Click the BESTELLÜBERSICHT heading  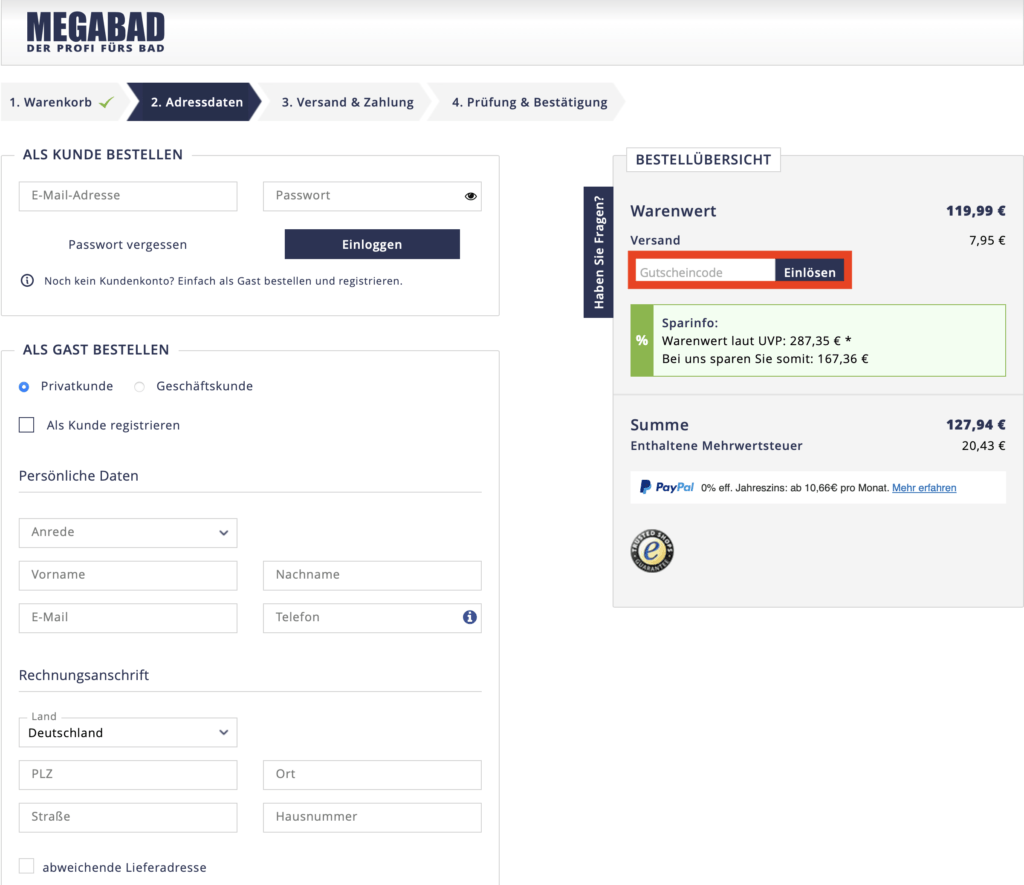click(703, 160)
